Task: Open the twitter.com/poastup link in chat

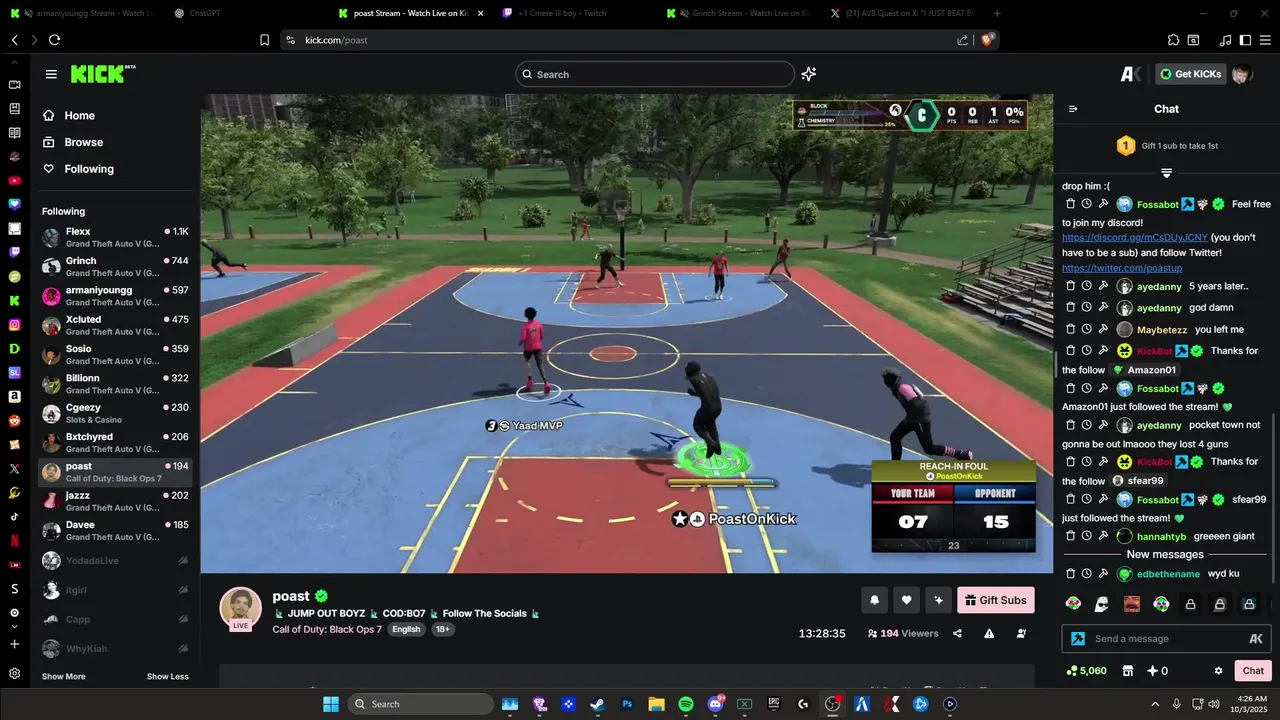Action: click(1122, 268)
